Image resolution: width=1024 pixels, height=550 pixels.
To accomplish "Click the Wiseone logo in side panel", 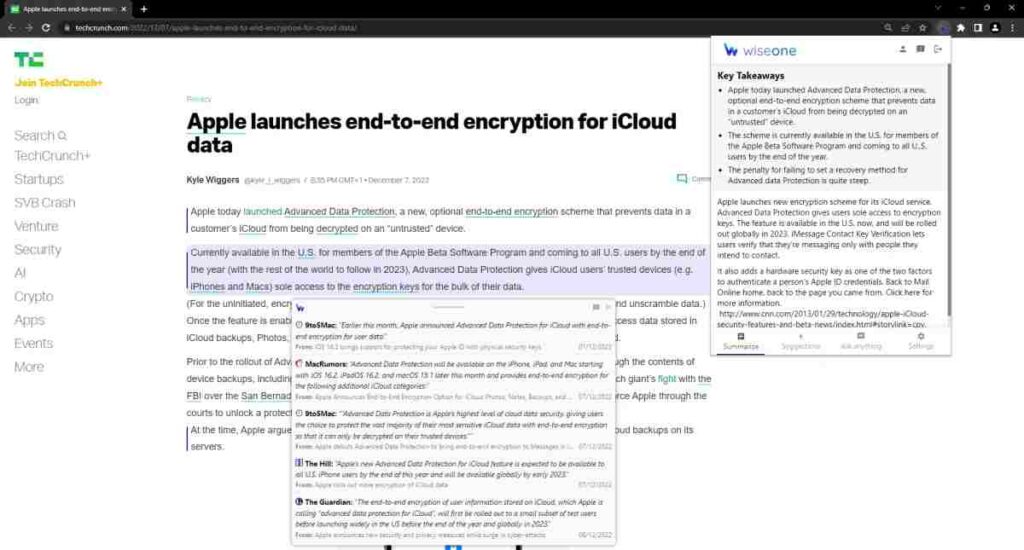I will pyautogui.click(x=760, y=50).
